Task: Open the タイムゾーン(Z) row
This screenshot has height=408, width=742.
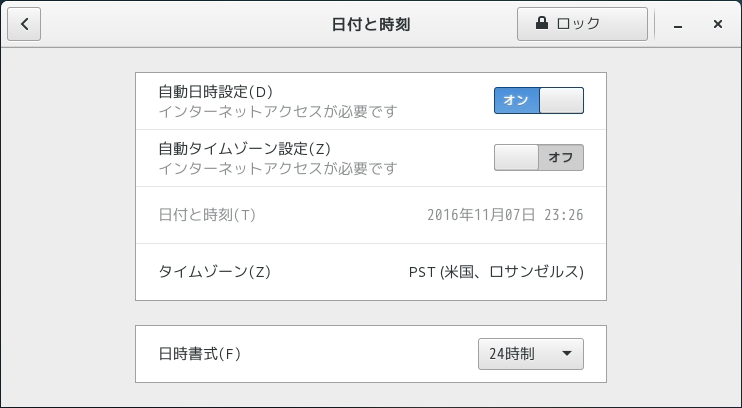Action: [370, 272]
